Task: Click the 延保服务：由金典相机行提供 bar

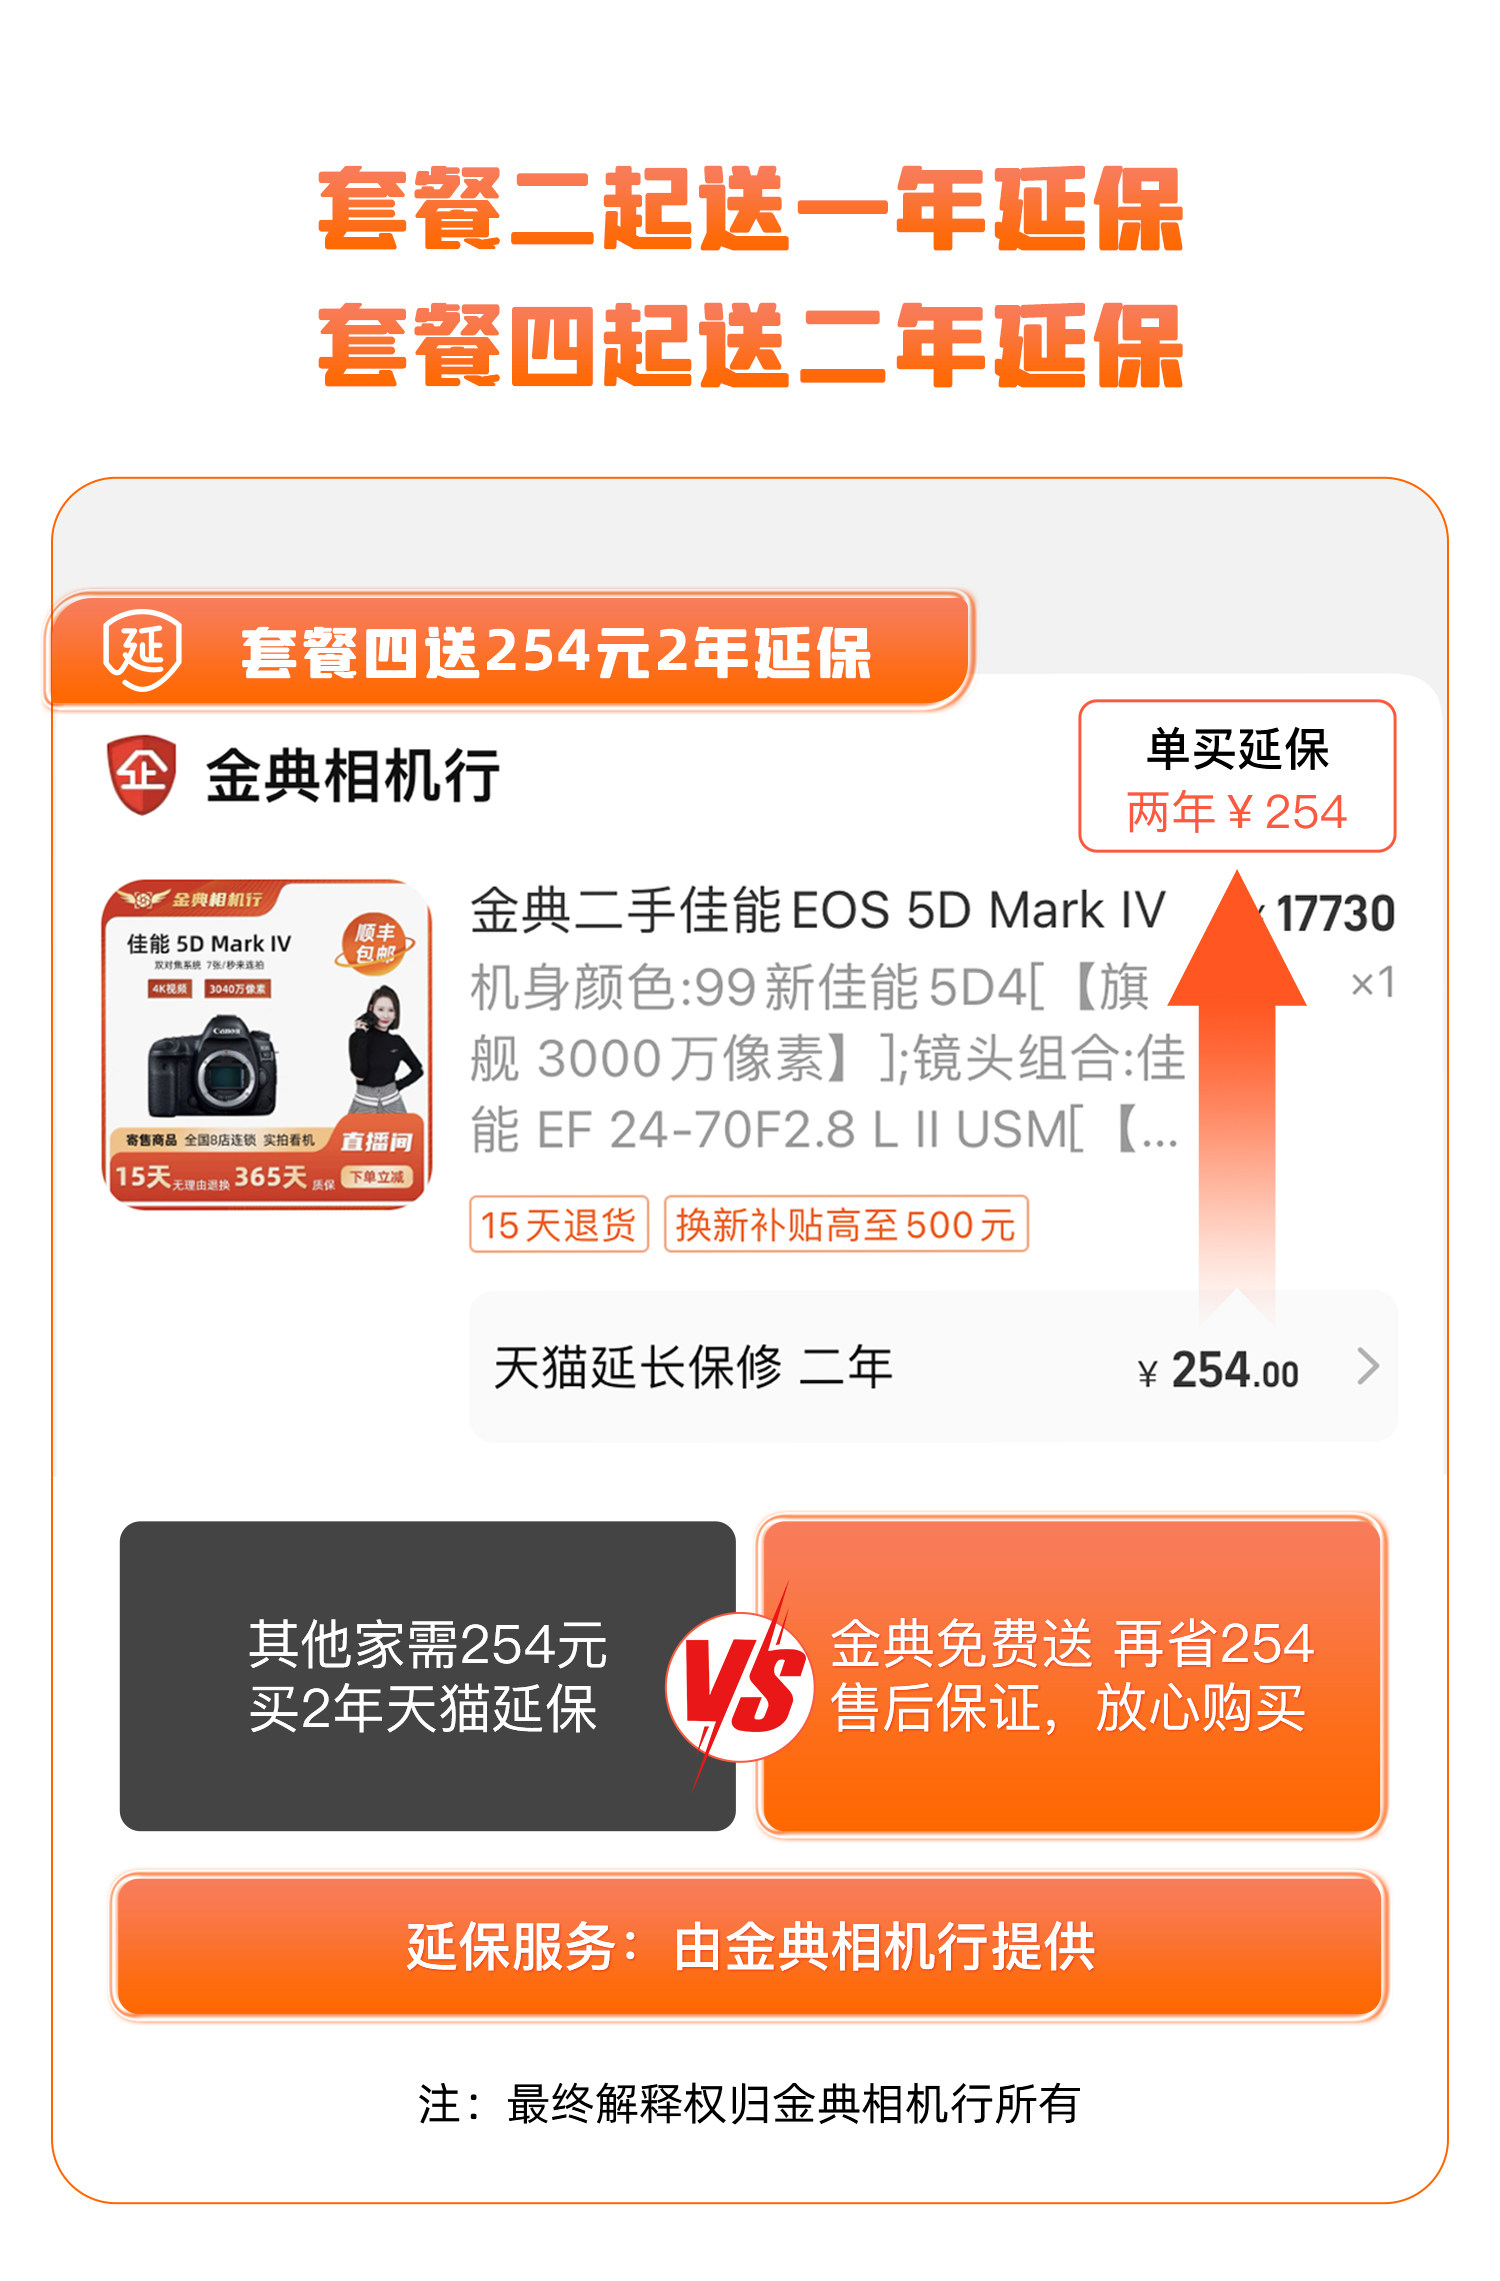Action: [749, 1946]
